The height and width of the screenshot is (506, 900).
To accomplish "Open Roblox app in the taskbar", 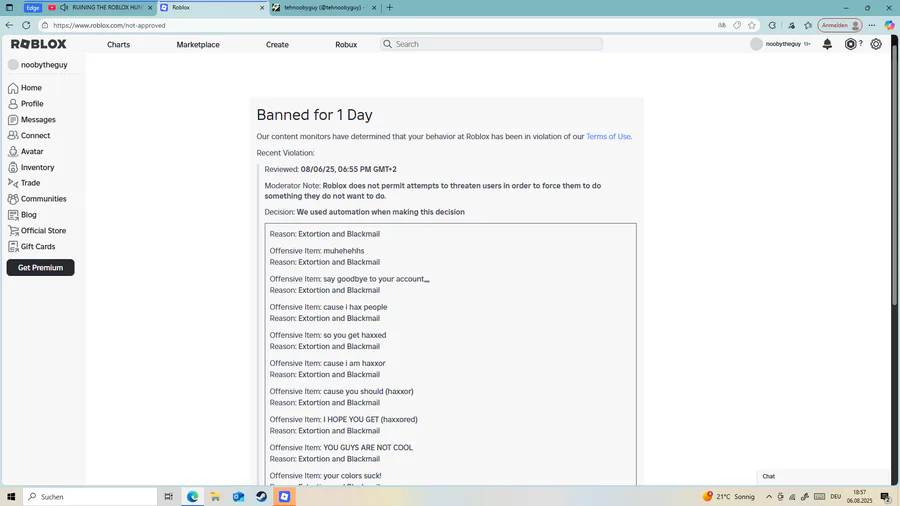I will pos(285,496).
